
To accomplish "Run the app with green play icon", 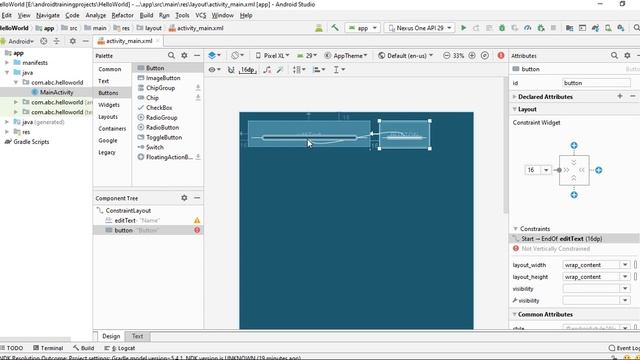I will tap(464, 28).
